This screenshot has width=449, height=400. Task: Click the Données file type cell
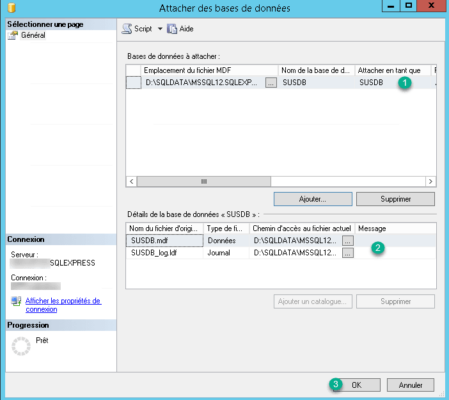pyautogui.click(x=226, y=240)
